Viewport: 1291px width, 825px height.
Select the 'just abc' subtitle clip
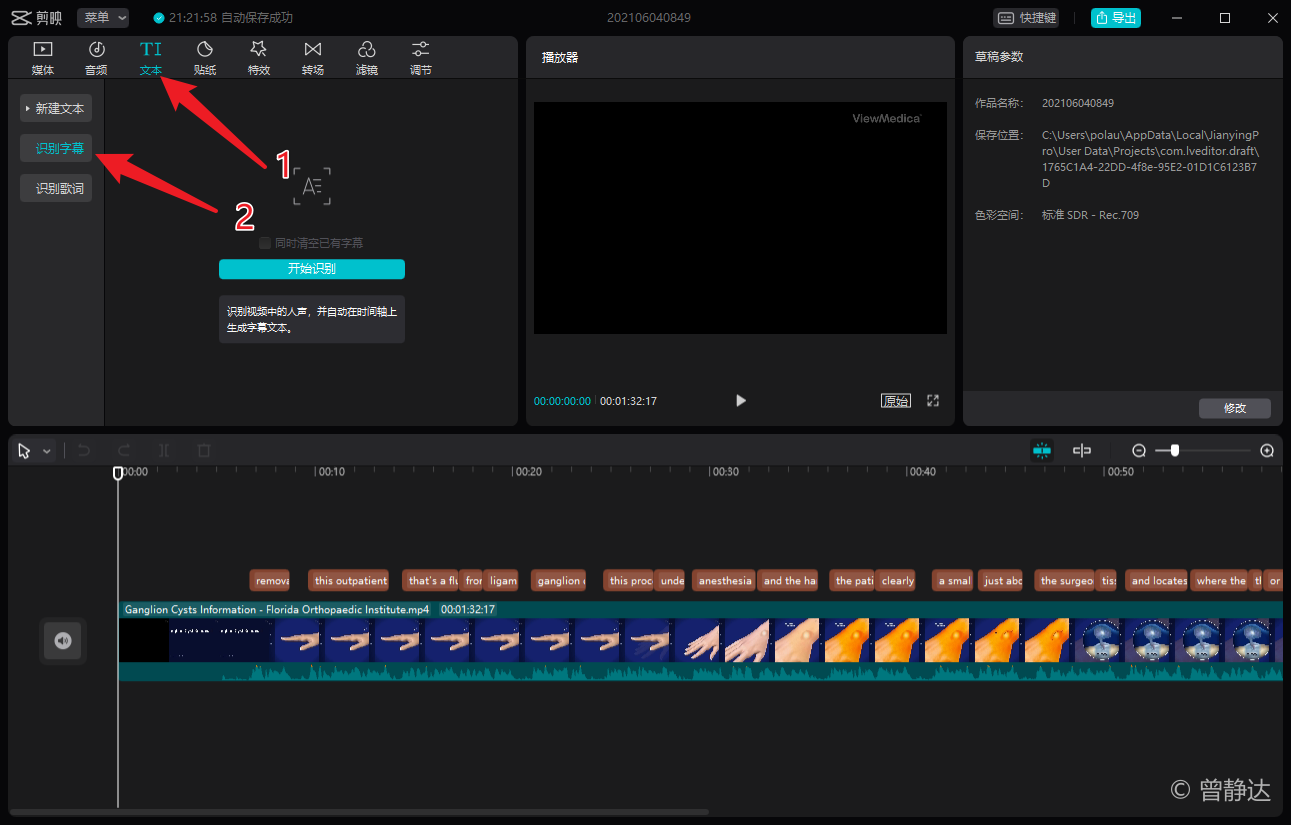pyautogui.click(x=1000, y=581)
